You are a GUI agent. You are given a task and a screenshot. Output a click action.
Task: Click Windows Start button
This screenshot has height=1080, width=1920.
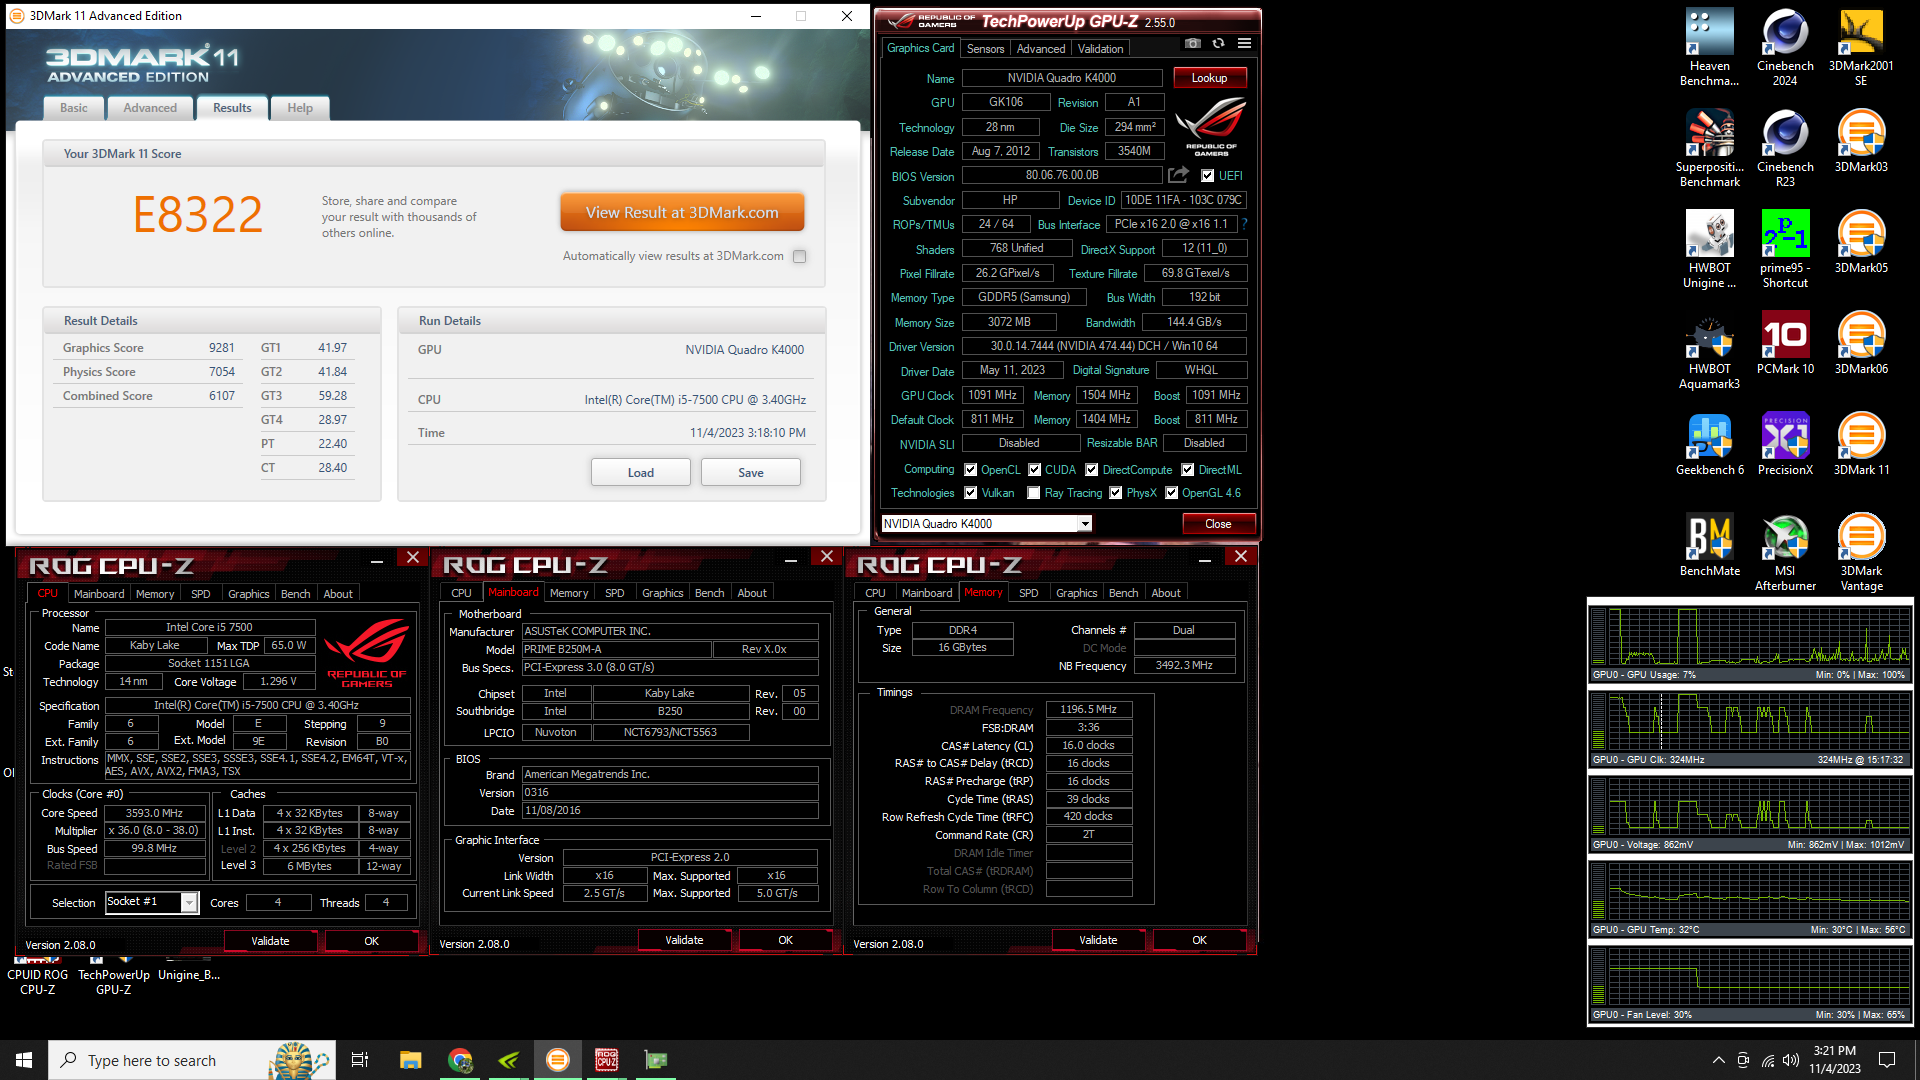pos(24,1060)
